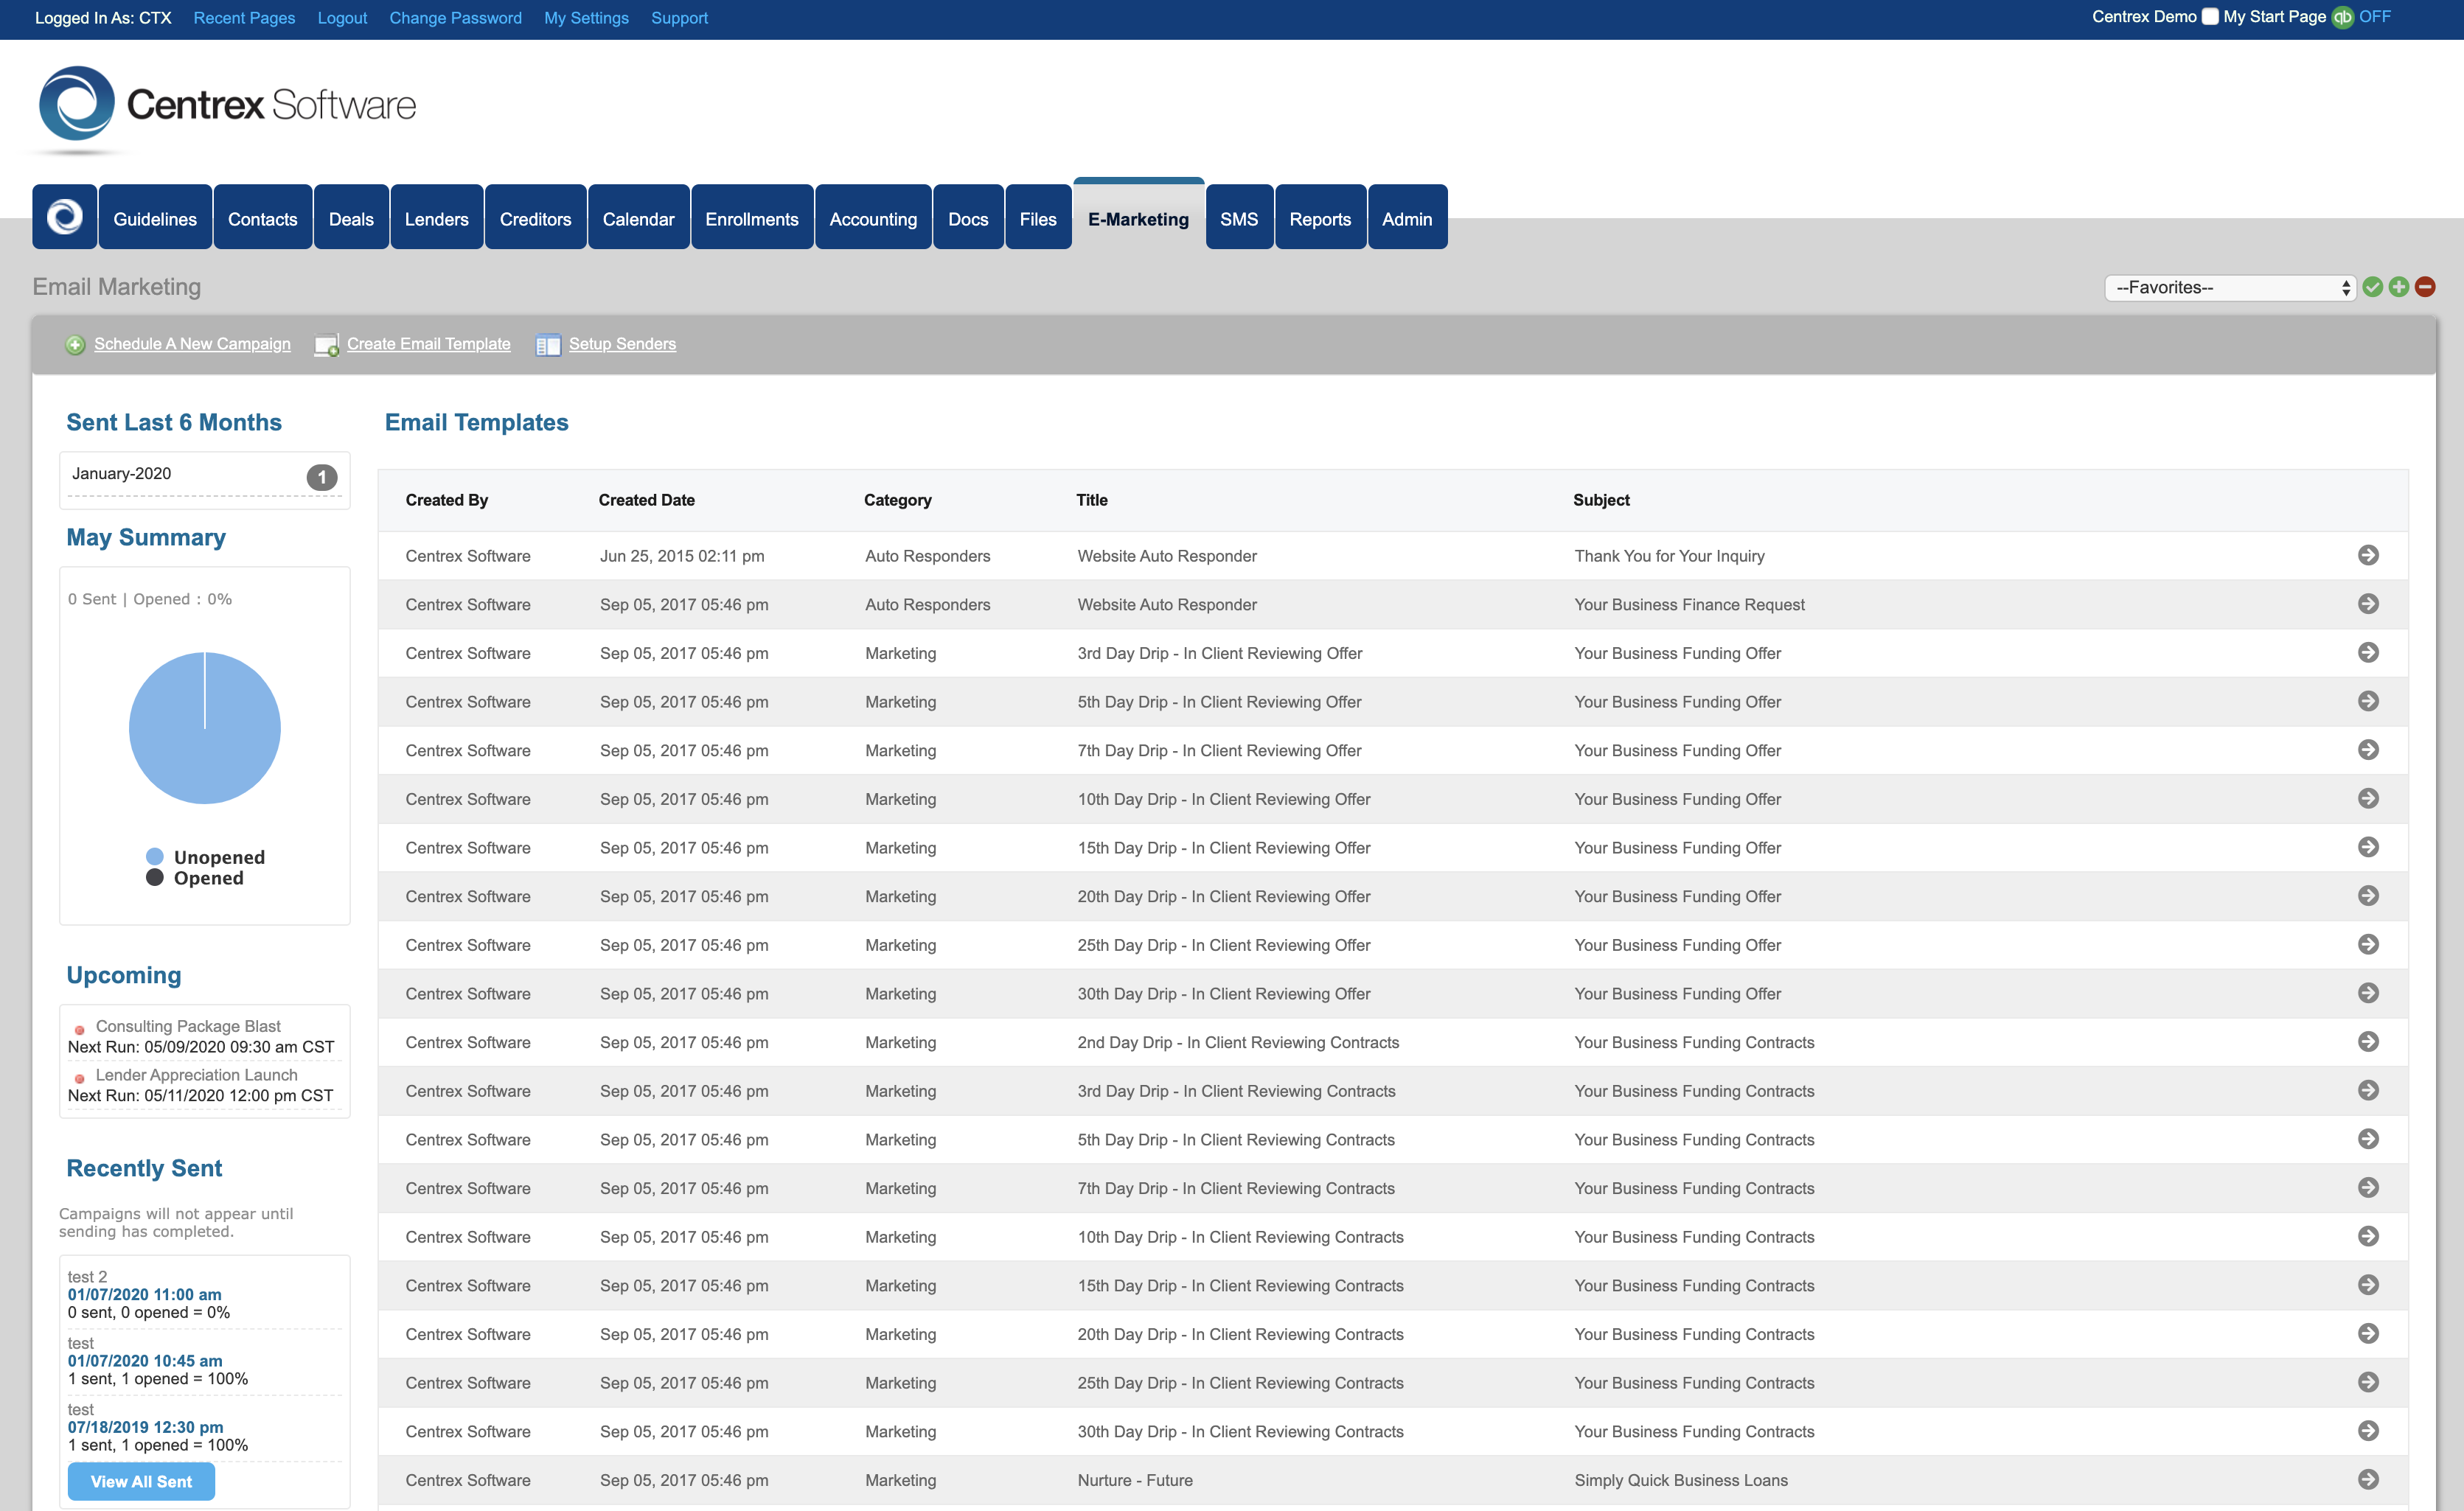2464x1511 pixels.
Task: Click the Setup Senders link
Action: pos(622,344)
